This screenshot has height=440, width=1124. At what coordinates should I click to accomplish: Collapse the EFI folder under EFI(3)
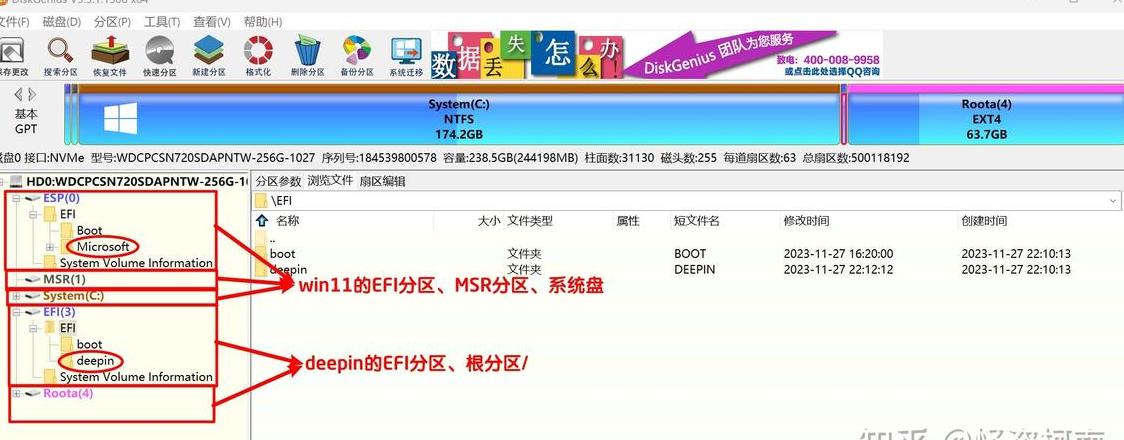coord(33,328)
